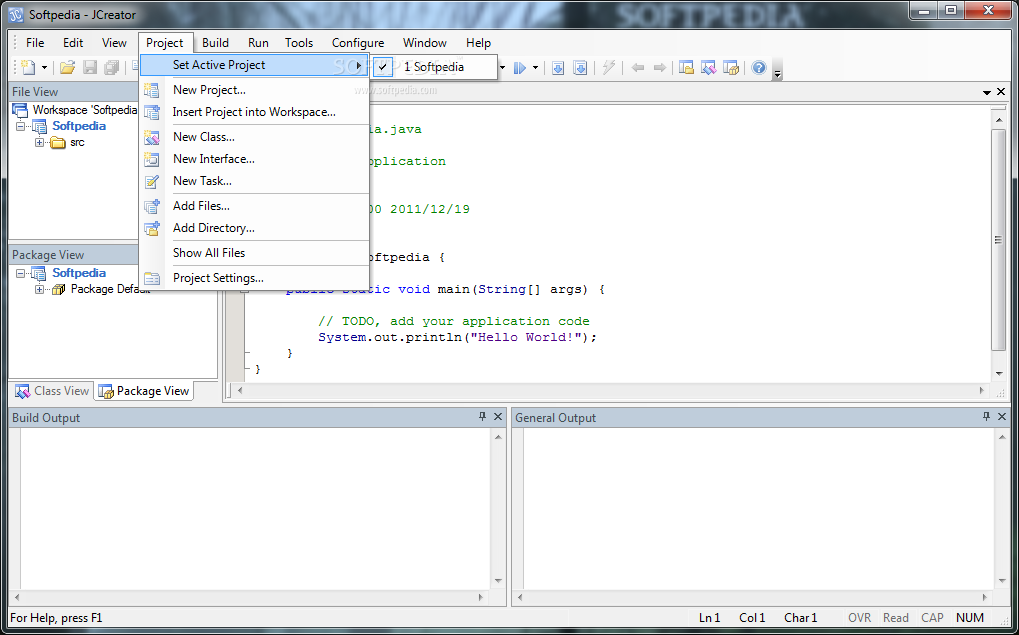Pin the Build Output panel
This screenshot has height=635, width=1019.
482,417
